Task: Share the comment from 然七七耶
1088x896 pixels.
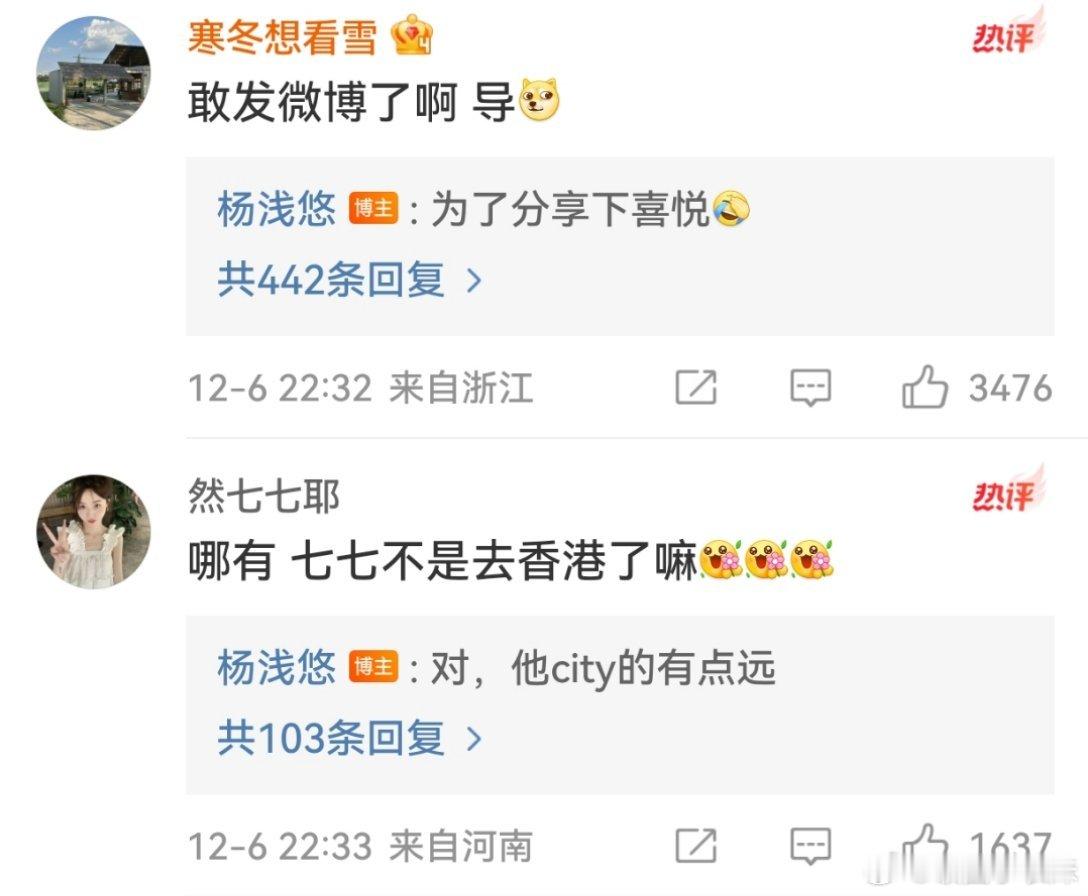Action: (x=696, y=845)
